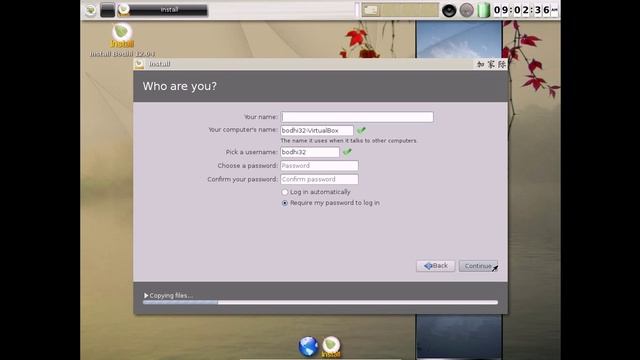This screenshot has width=640, height=360.
Task: Click the 'Who are you?' heading
Action: point(180,86)
